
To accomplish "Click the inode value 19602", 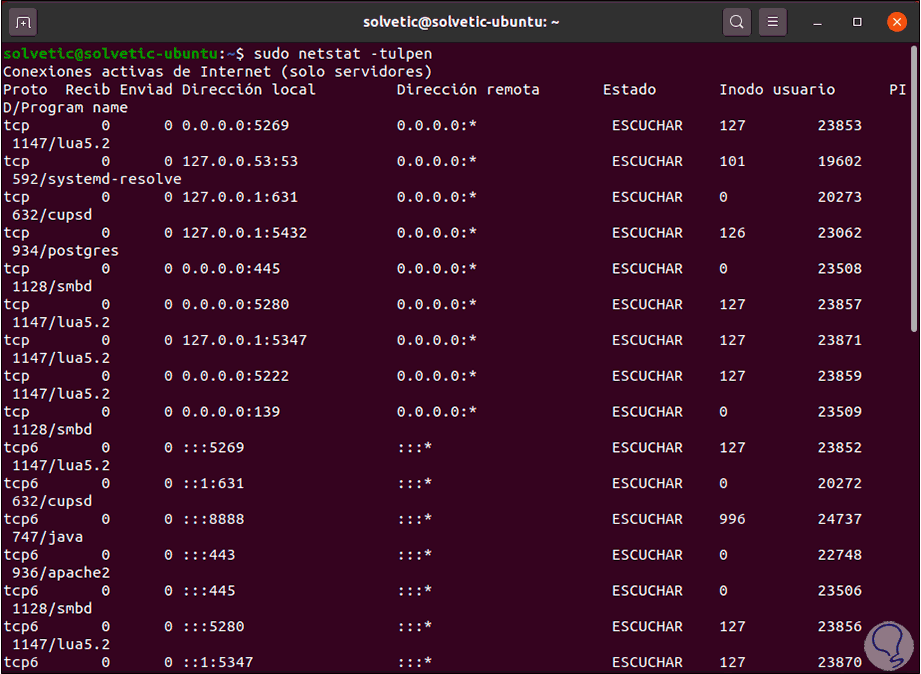I will point(840,162).
